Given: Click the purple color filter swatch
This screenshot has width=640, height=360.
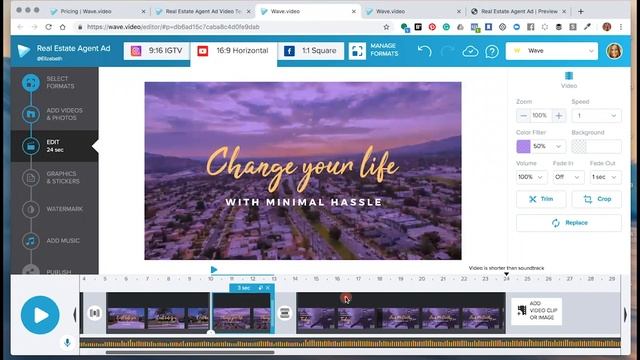Looking at the screenshot, I should 523,146.
